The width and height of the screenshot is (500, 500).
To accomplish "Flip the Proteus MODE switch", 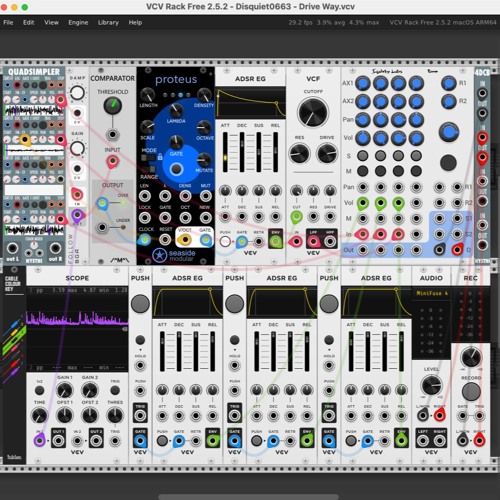I will (149, 157).
